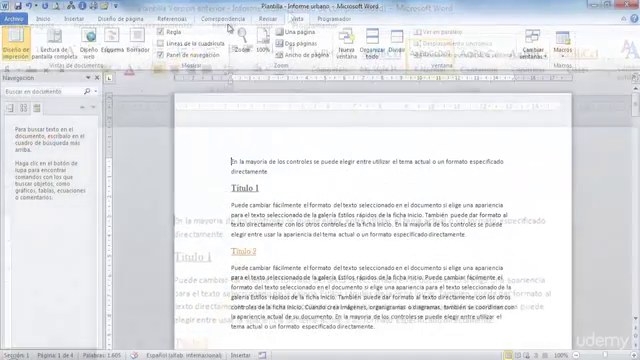Expand the Cambiar ventanas dropdown
Screen dimensions: 640x360
click(x=533, y=44)
